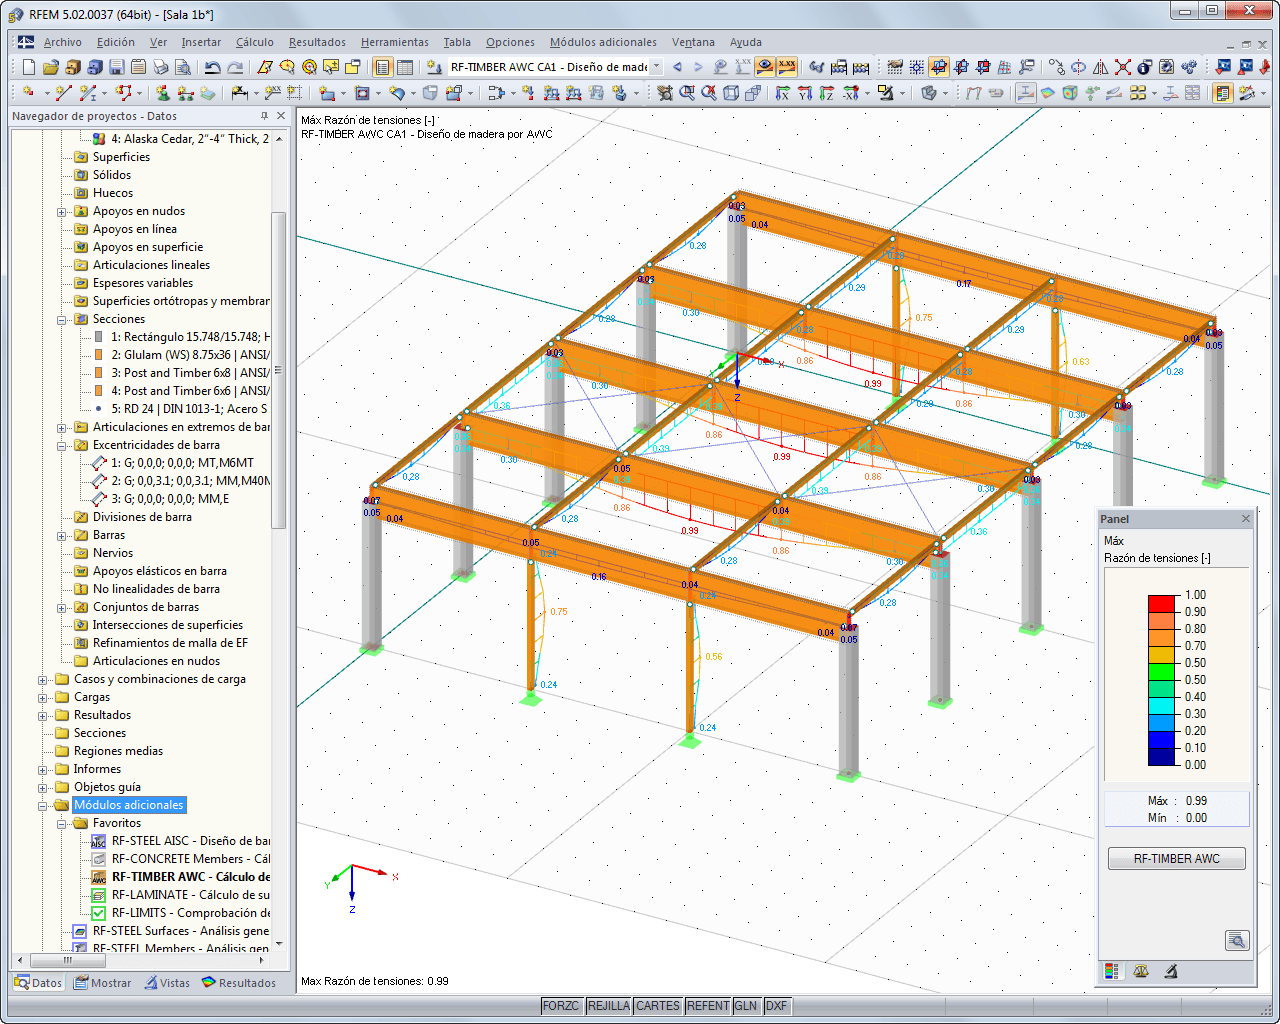The height and width of the screenshot is (1024, 1280).
Task: Click the isometric view cube icon
Action: pyautogui.click(x=731, y=93)
